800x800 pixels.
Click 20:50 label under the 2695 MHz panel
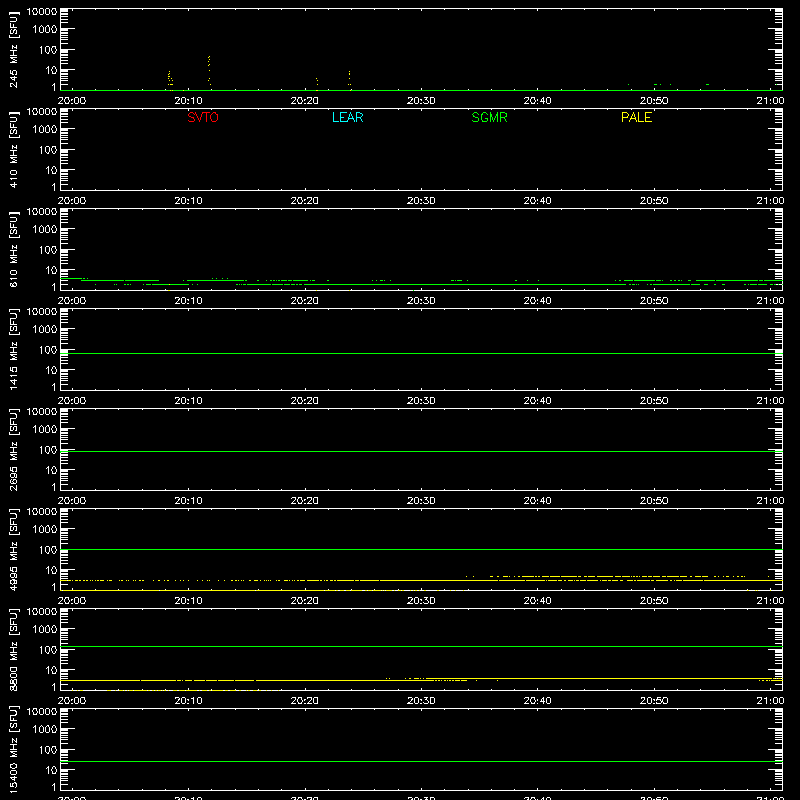(x=654, y=501)
